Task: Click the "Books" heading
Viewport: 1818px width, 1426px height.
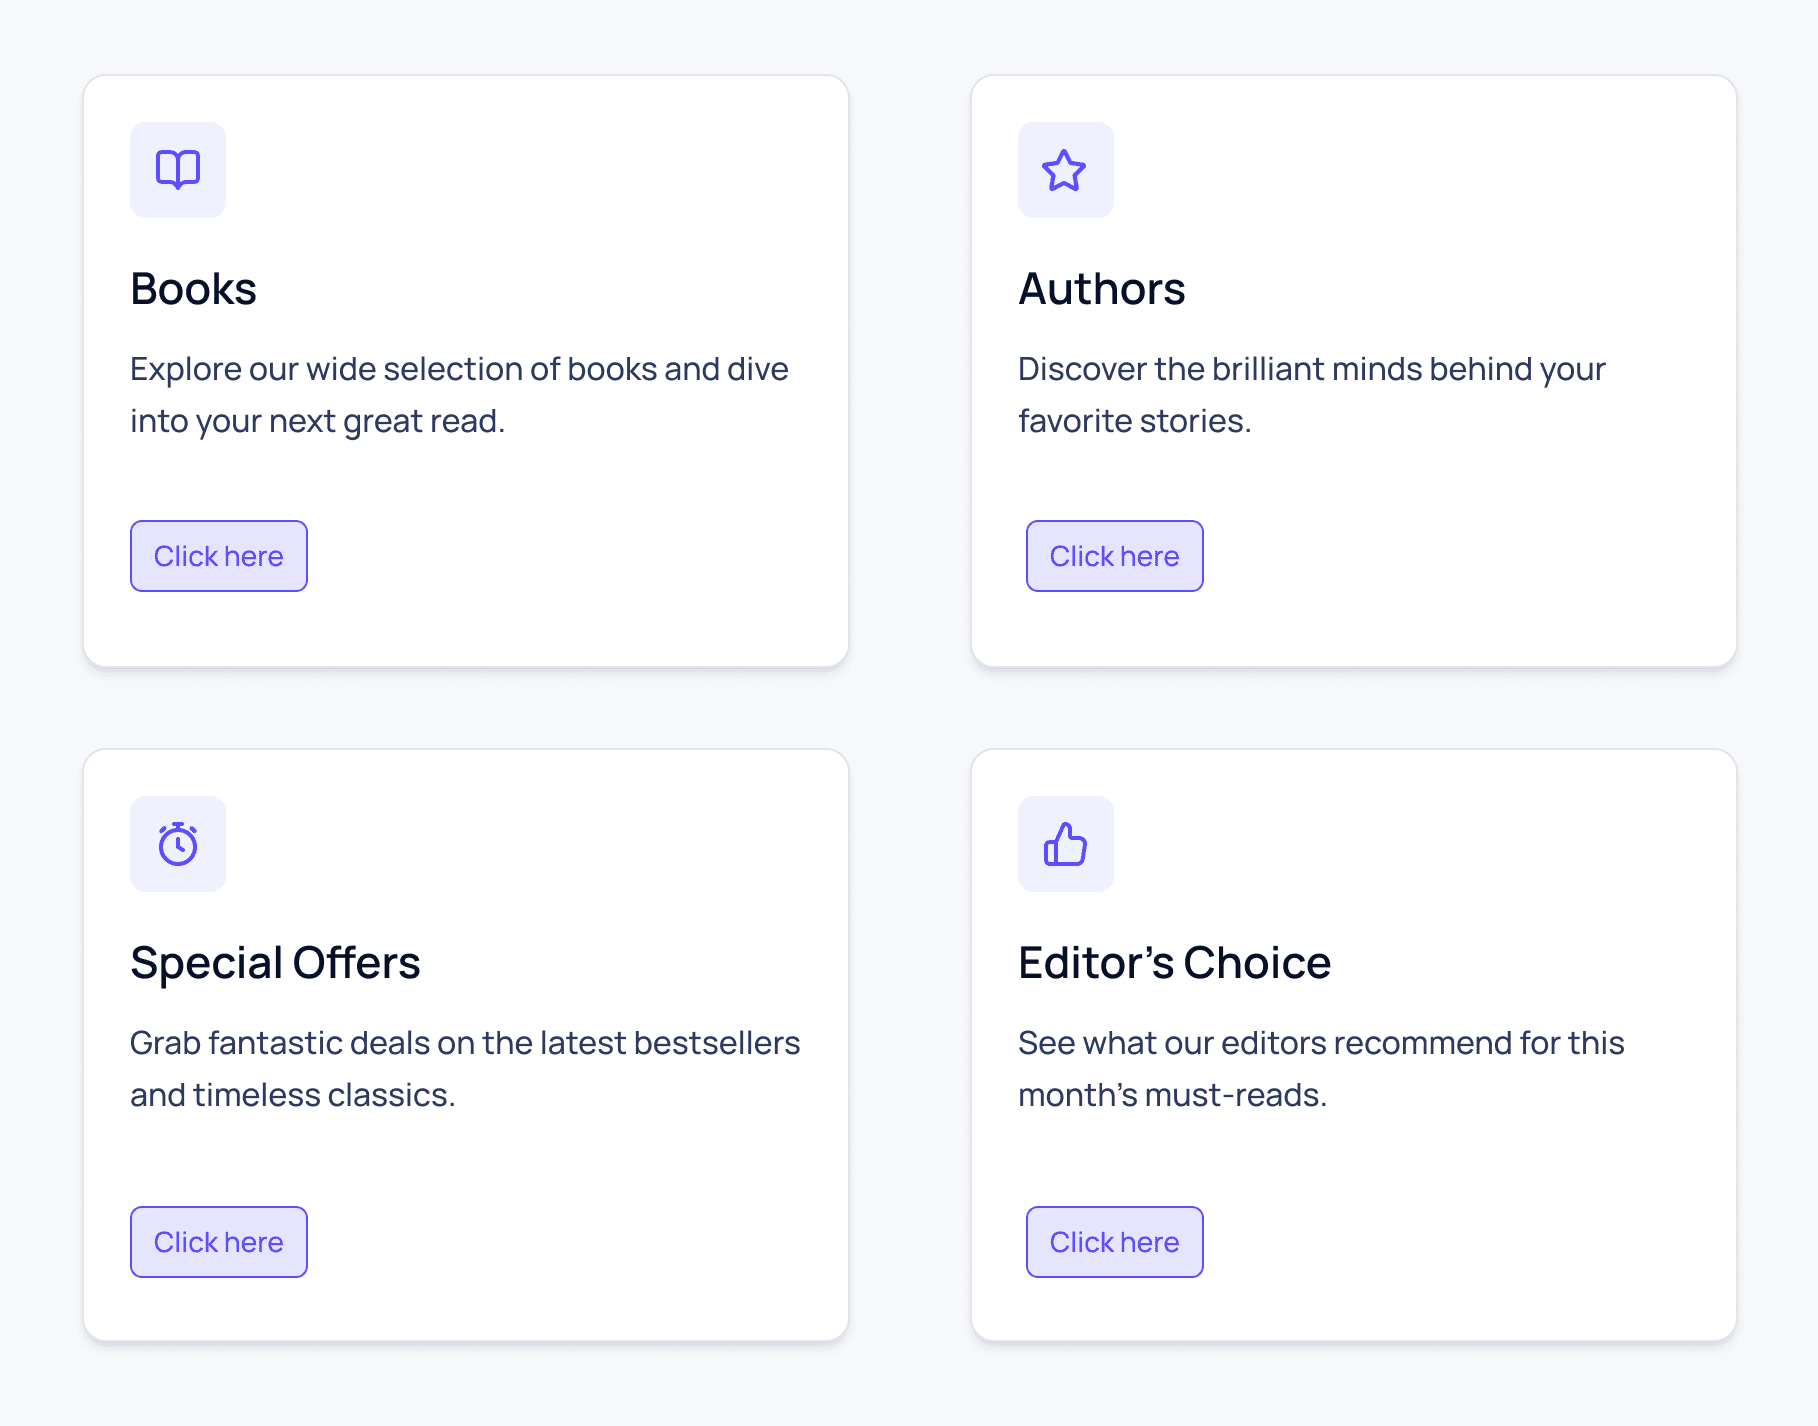Action: (x=194, y=289)
